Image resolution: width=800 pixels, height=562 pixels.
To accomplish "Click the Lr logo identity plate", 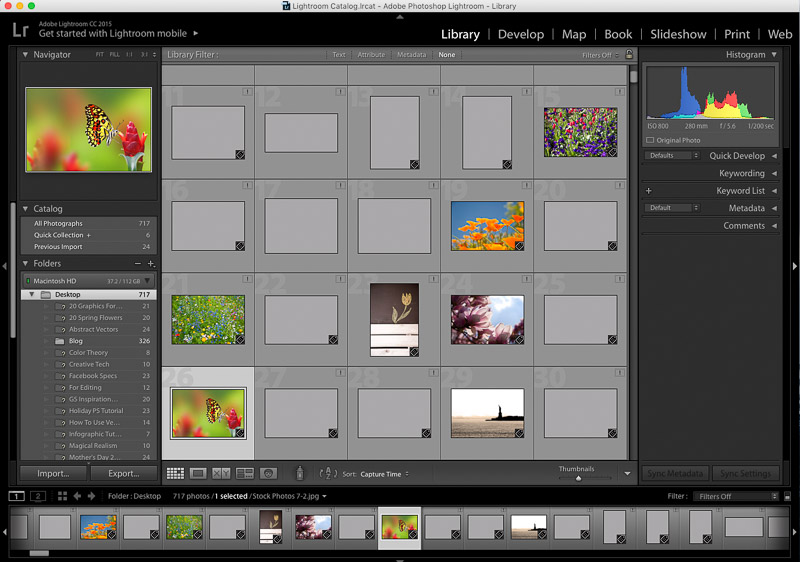I will [x=20, y=30].
